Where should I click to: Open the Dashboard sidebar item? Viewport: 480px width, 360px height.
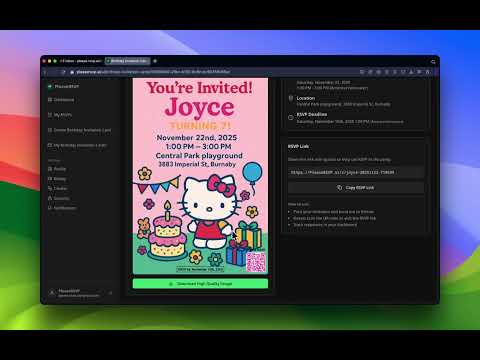(x=61, y=100)
